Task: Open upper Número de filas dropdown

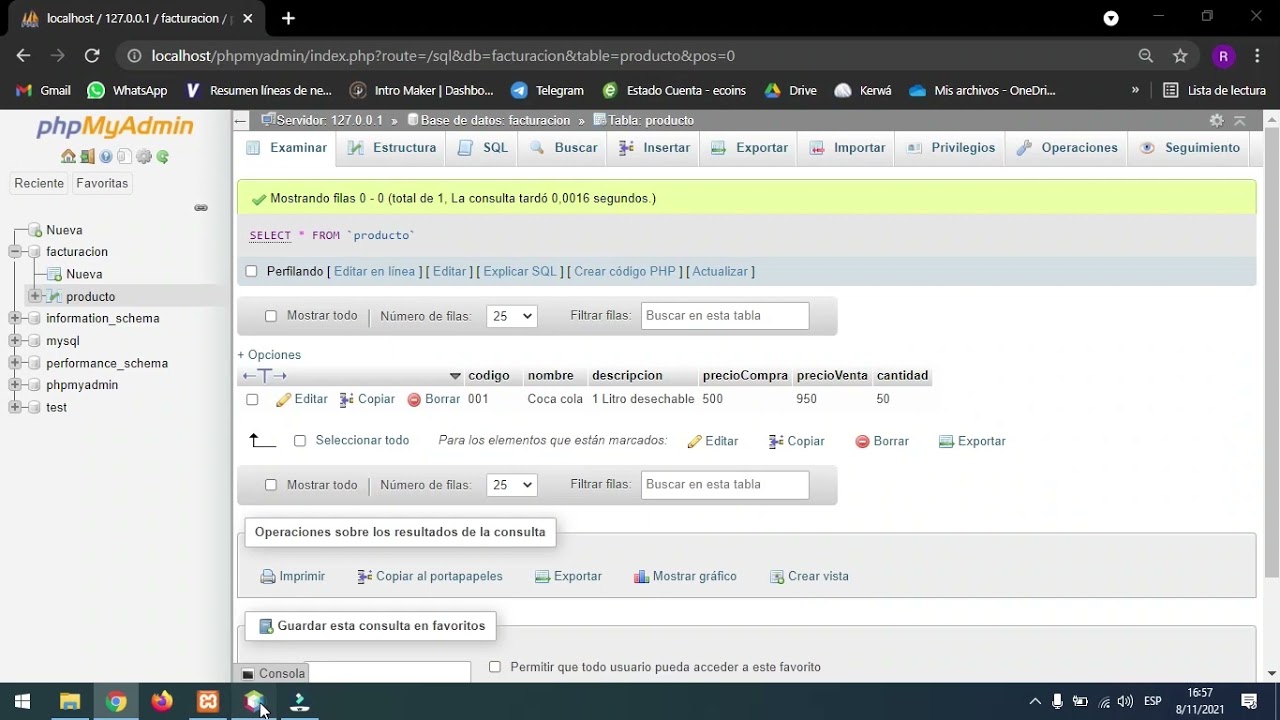Action: click(x=512, y=316)
